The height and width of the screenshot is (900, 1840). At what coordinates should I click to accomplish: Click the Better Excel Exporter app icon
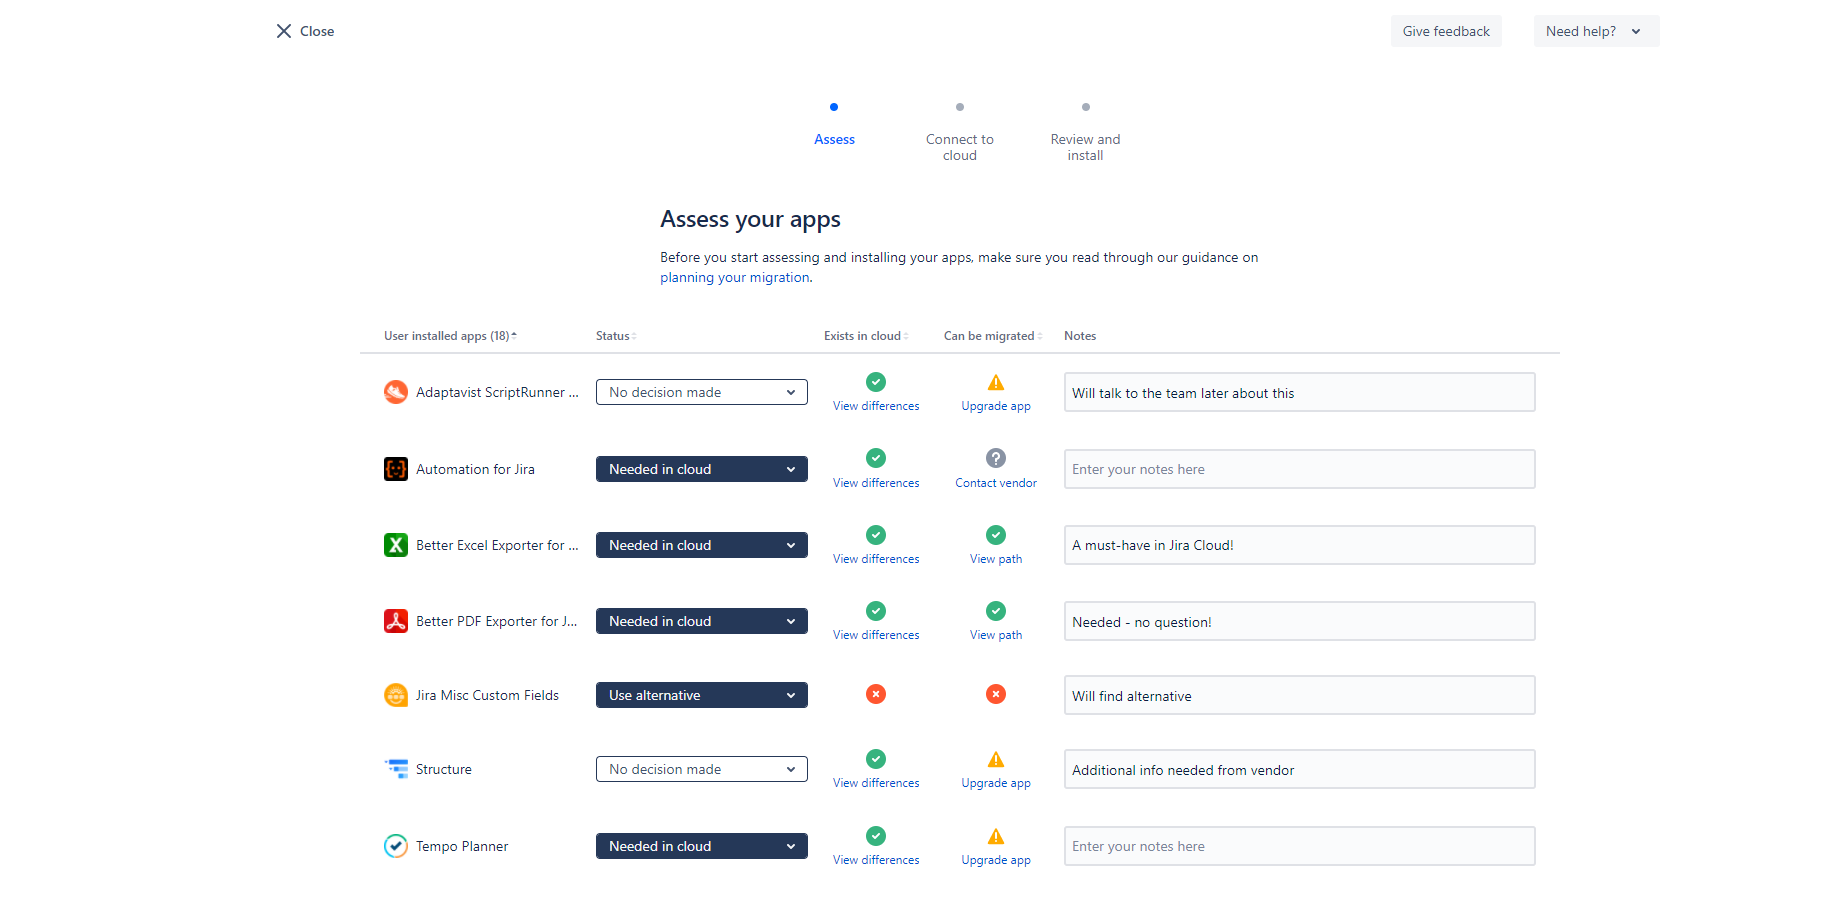click(x=396, y=545)
